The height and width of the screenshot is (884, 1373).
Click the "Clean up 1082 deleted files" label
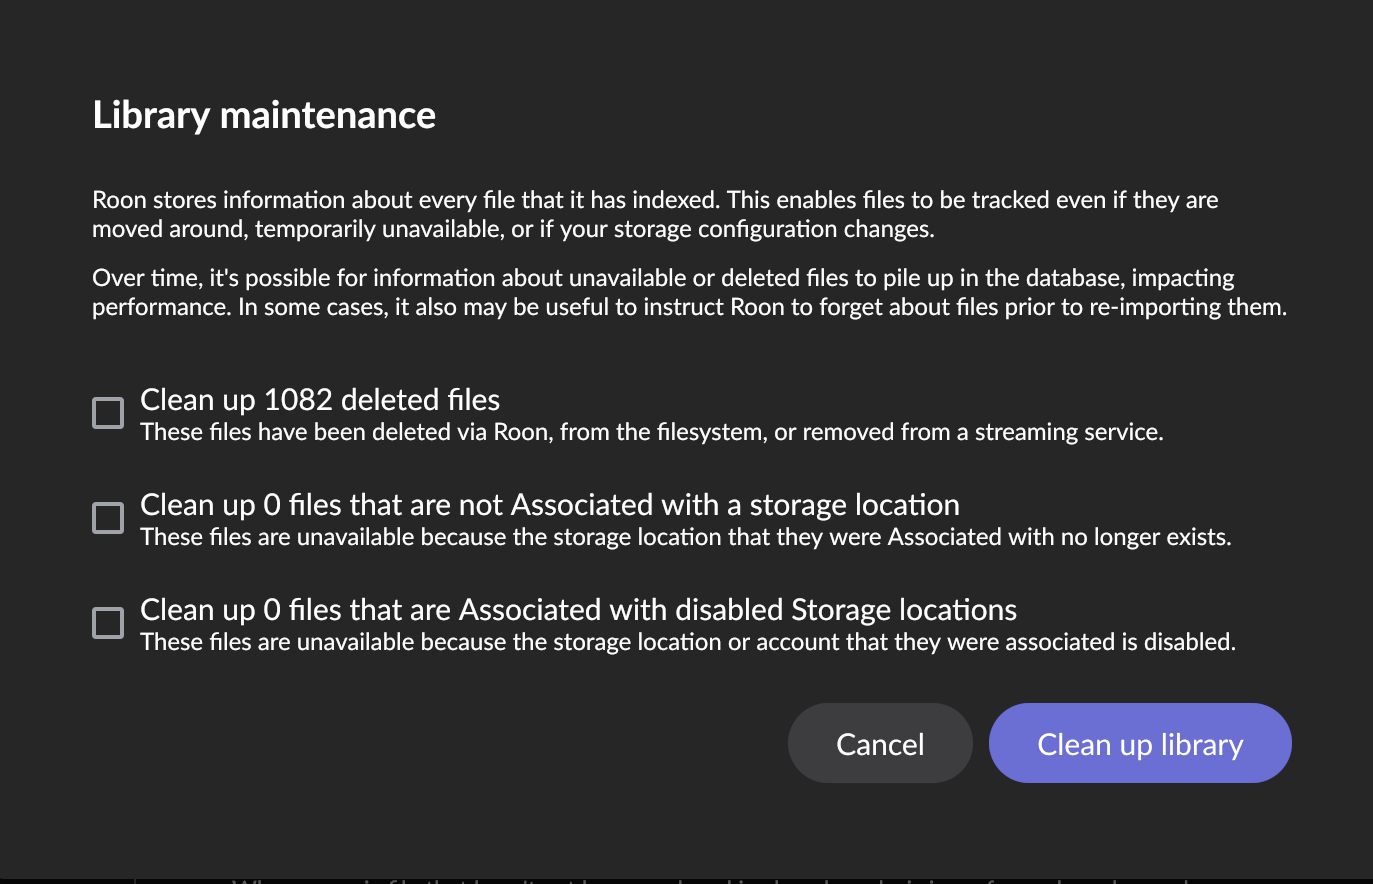pyautogui.click(x=320, y=400)
